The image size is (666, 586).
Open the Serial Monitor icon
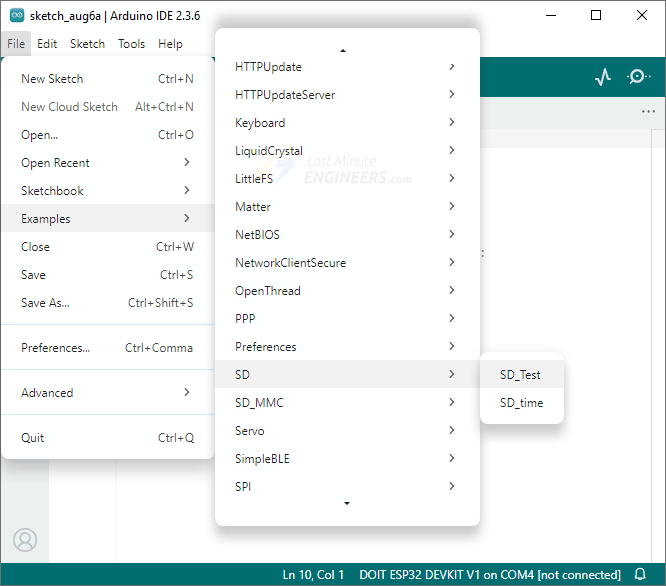click(x=638, y=77)
